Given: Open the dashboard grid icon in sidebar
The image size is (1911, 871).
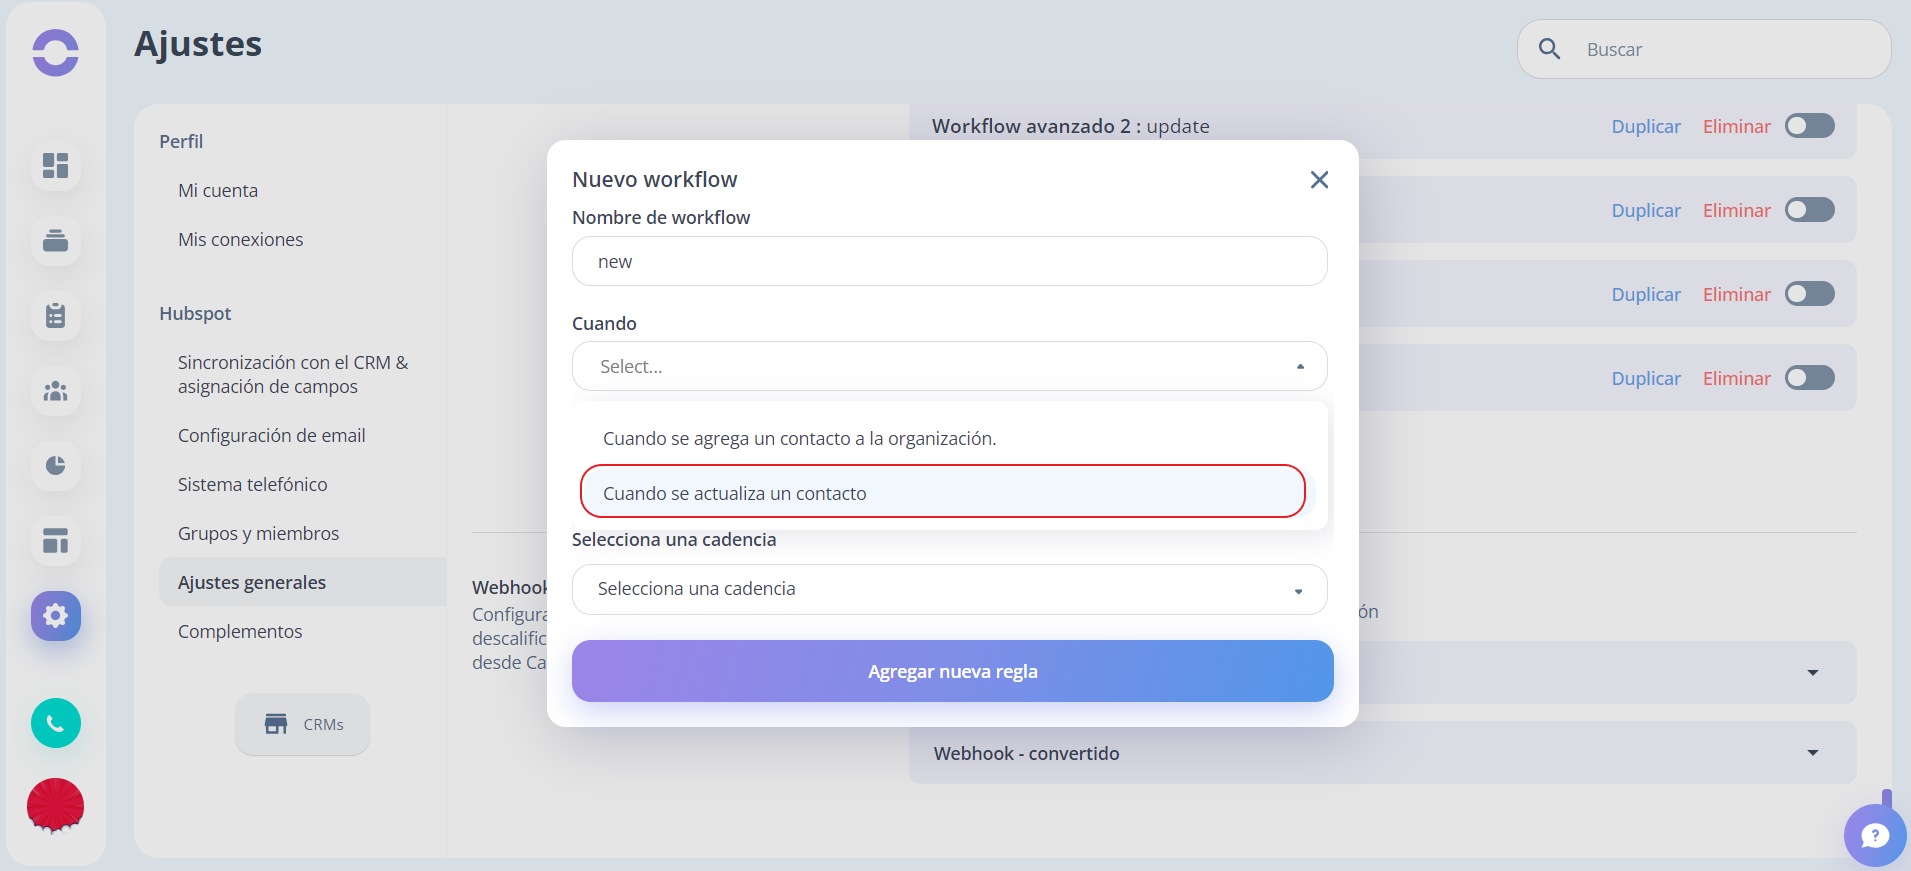Looking at the screenshot, I should pos(56,165).
